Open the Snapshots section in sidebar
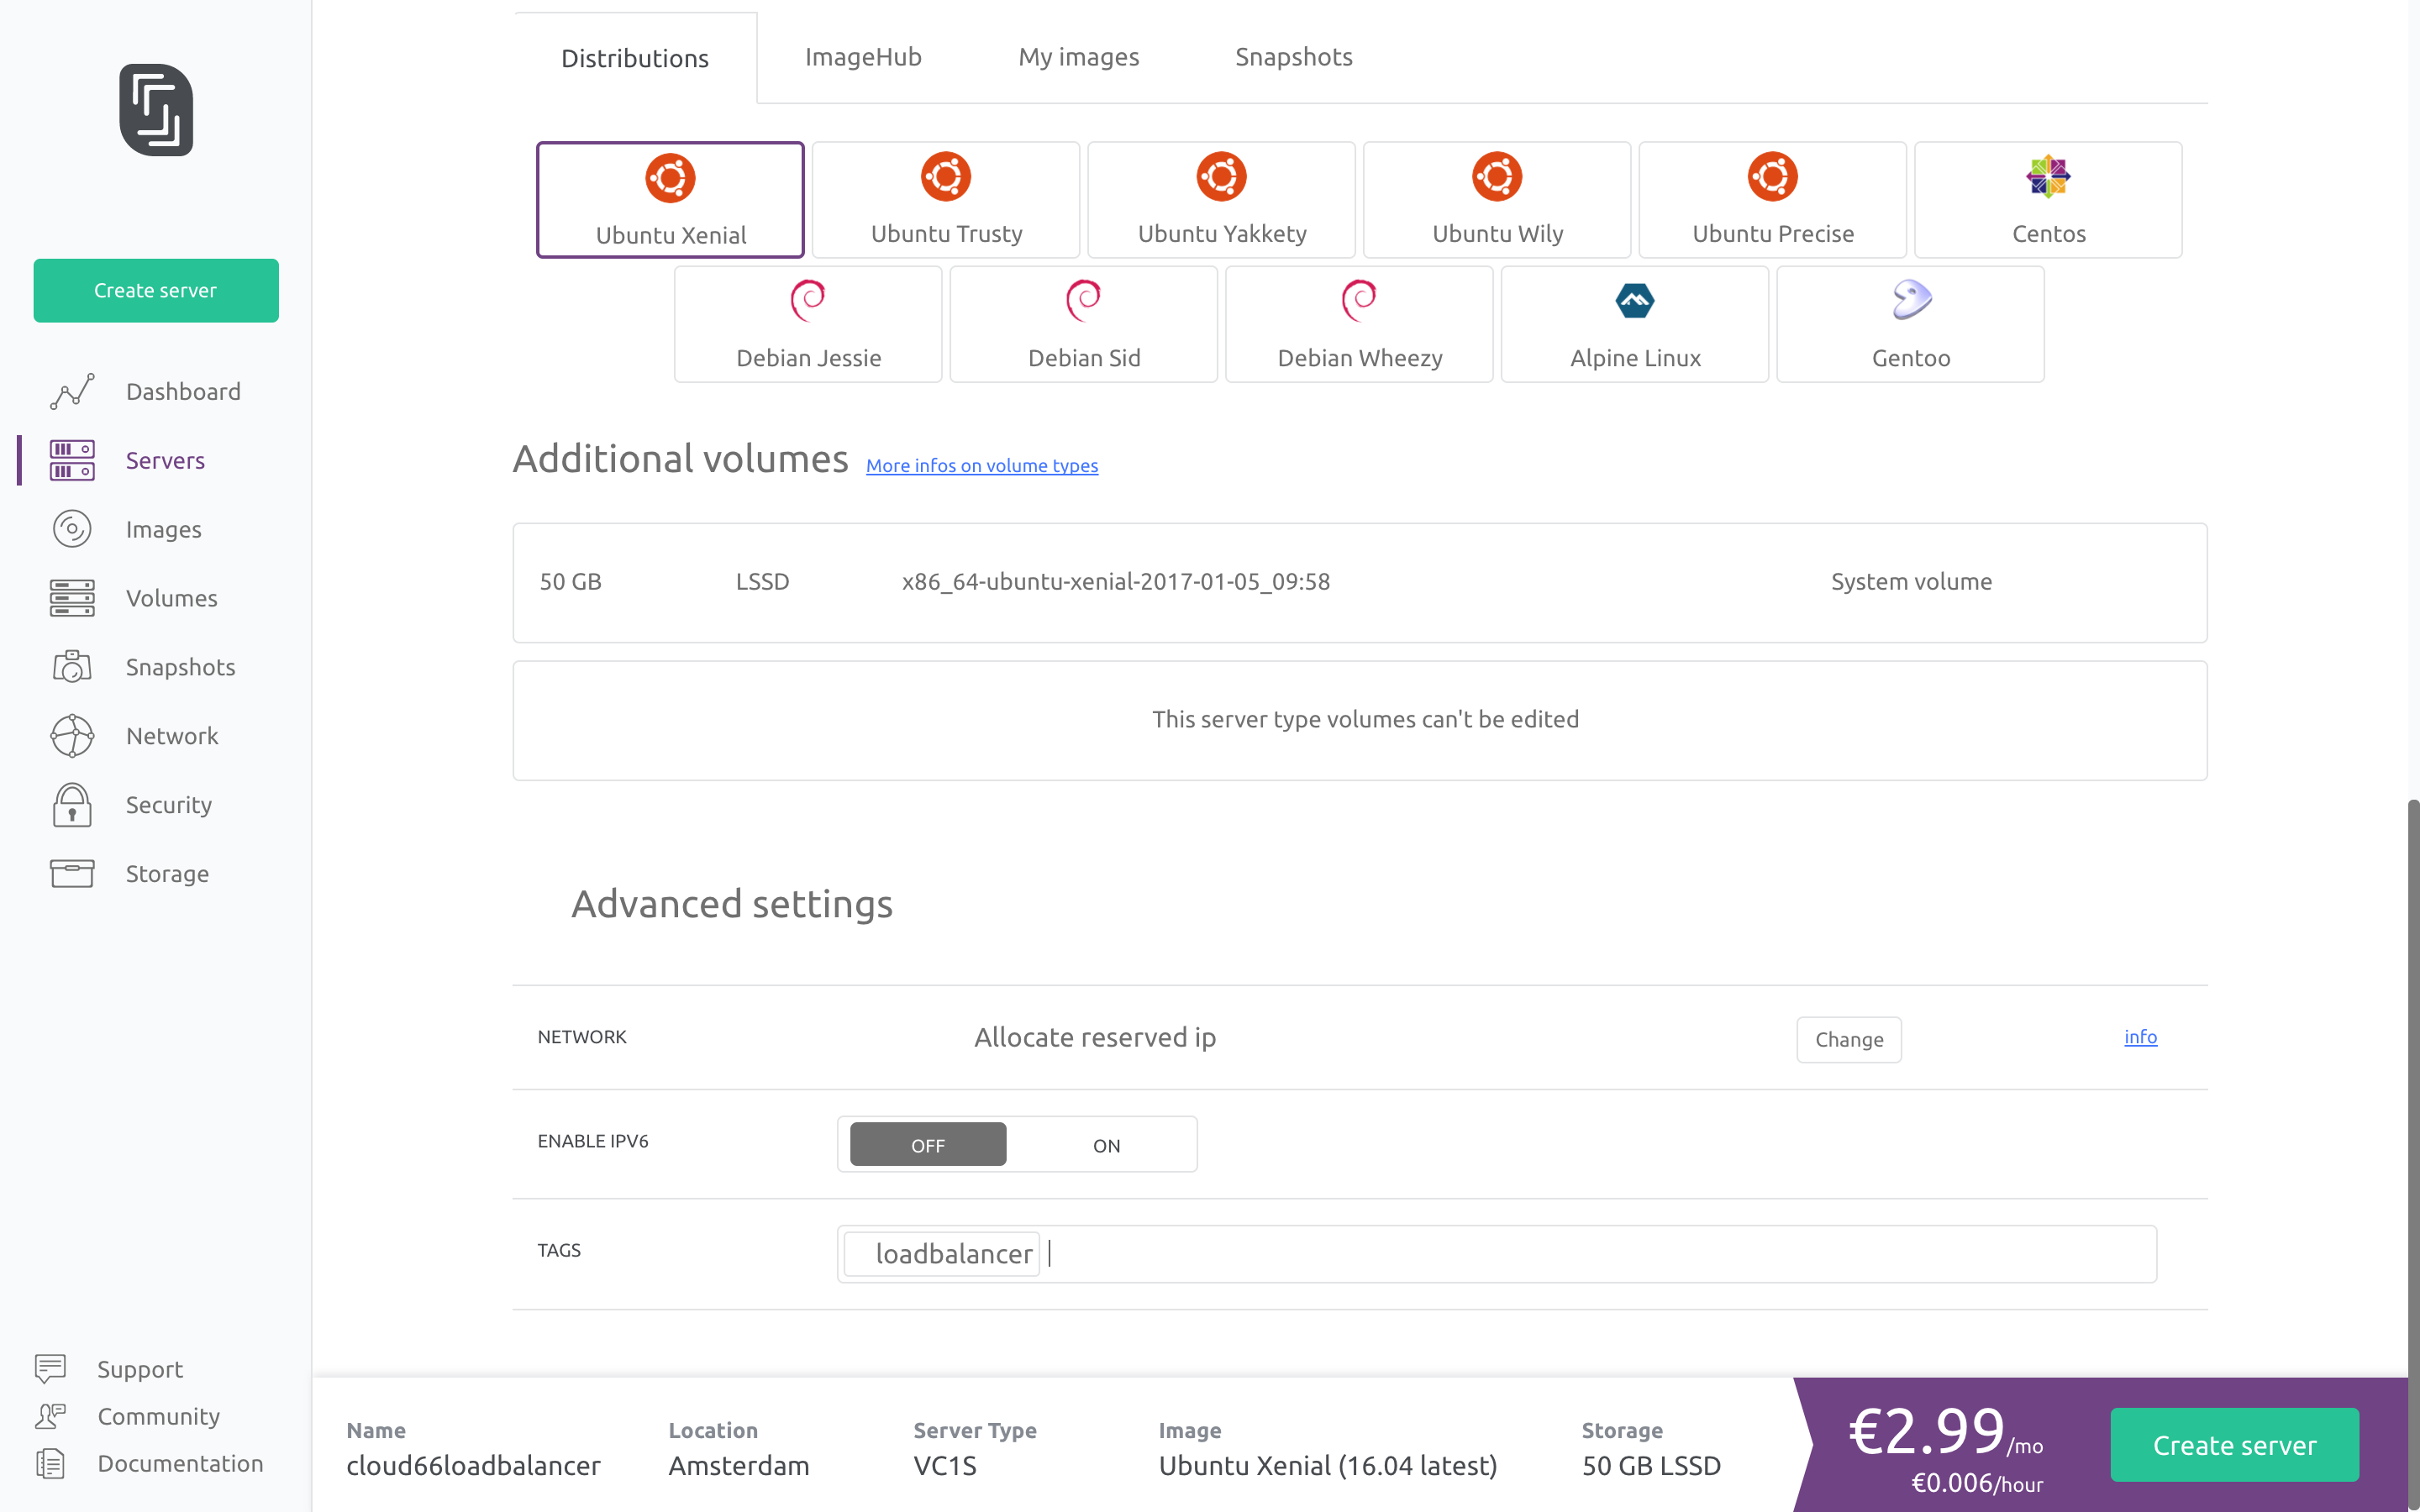The height and width of the screenshot is (1512, 2420). (180, 666)
